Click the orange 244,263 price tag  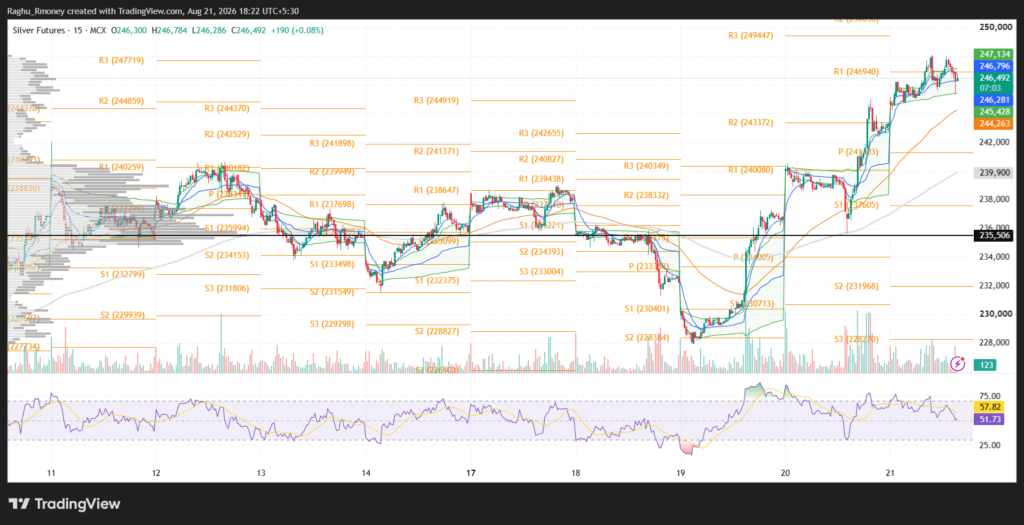993,123
